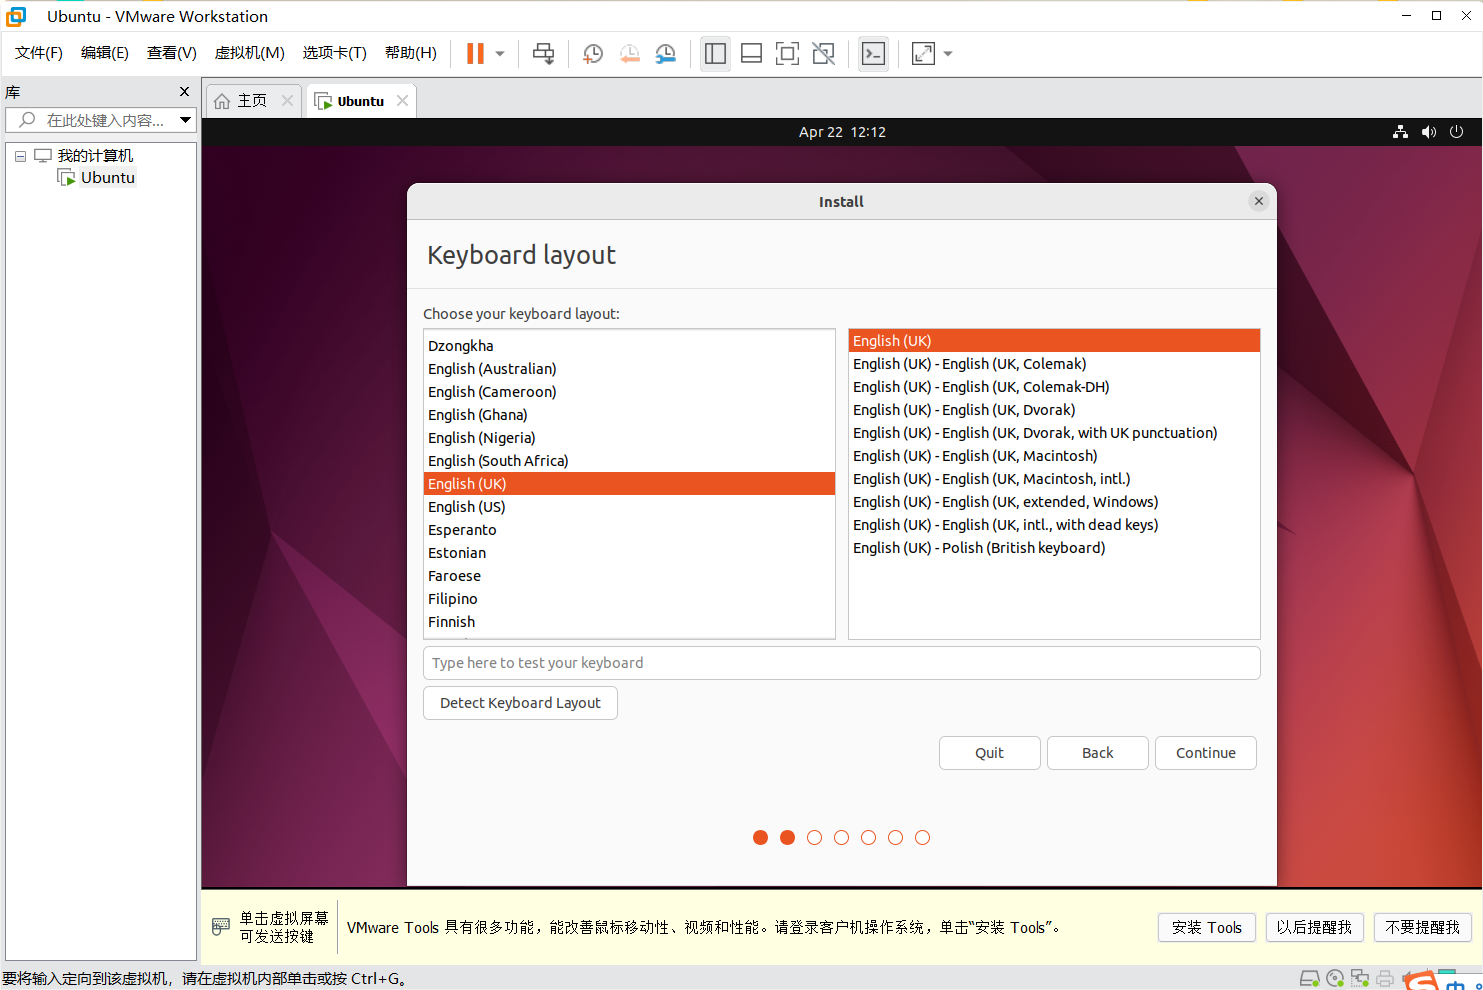Select Faroese layout
Image resolution: width=1483 pixels, height=990 pixels.
click(629, 576)
